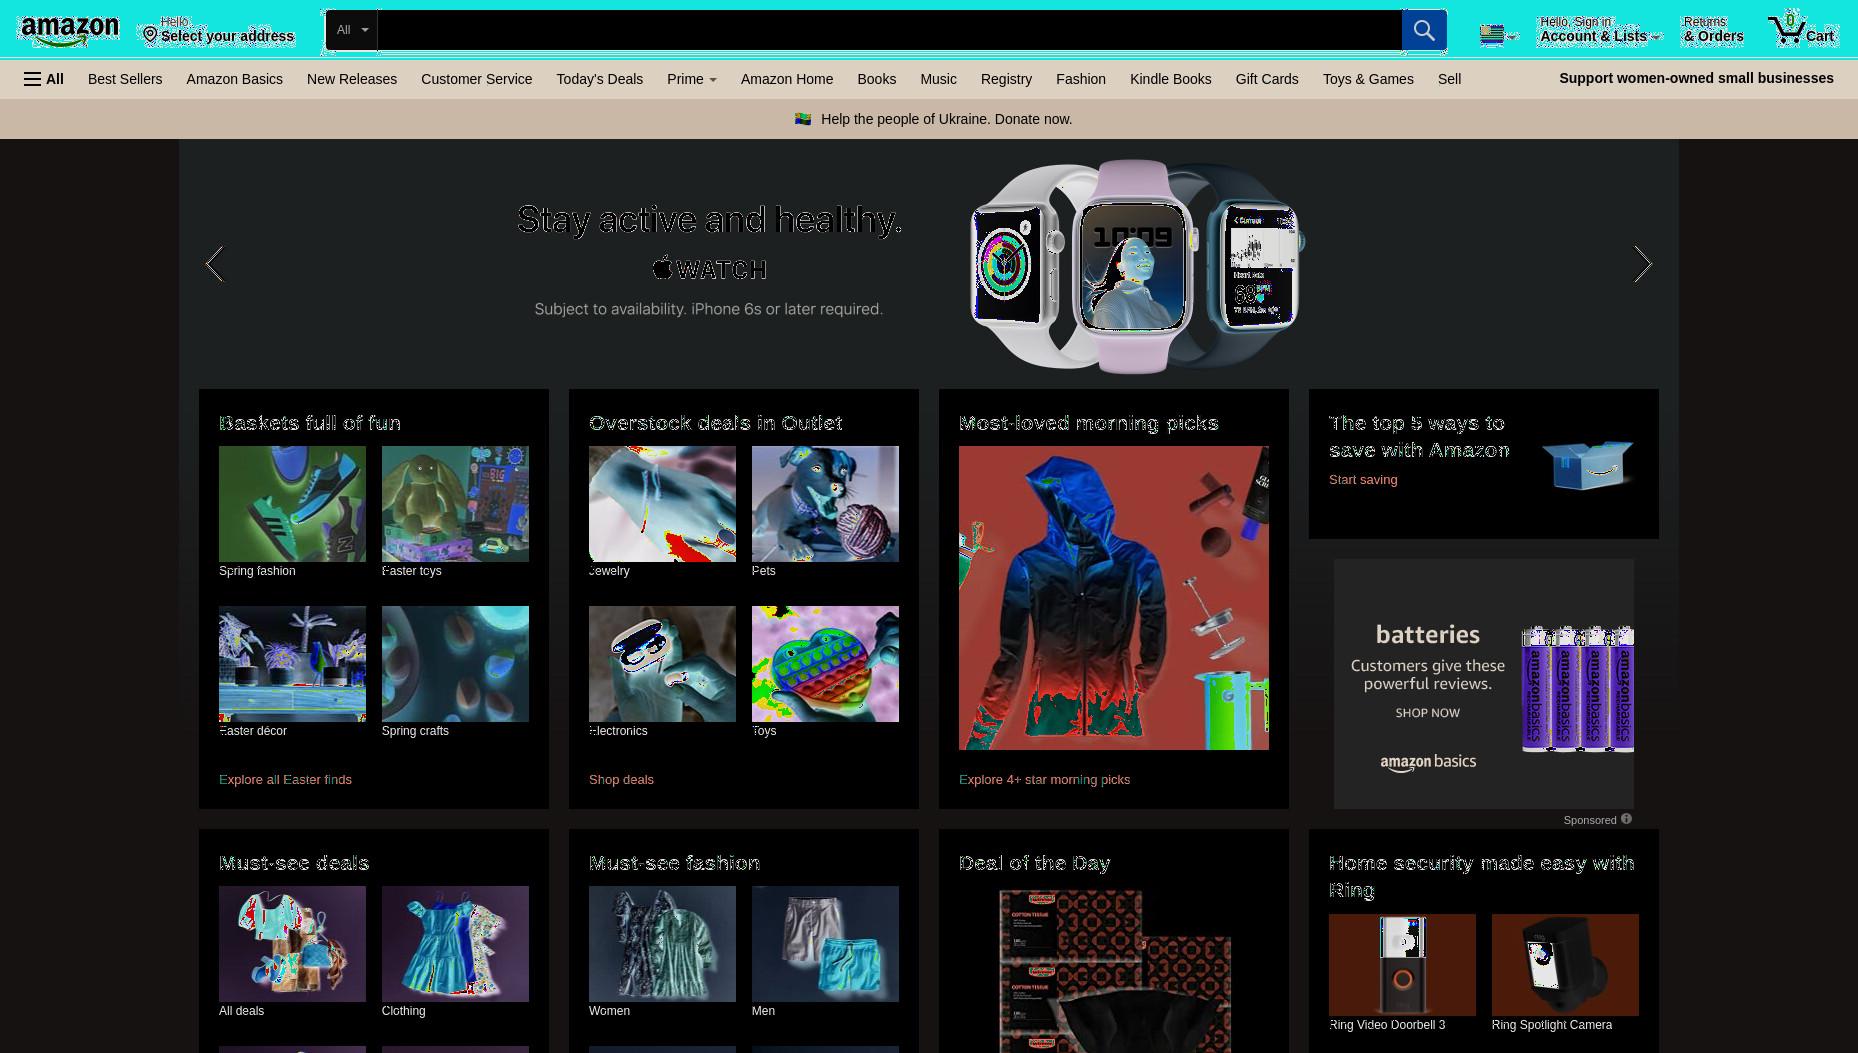Click the magnifying glass search button
This screenshot has height=1053, width=1858.
(1424, 30)
